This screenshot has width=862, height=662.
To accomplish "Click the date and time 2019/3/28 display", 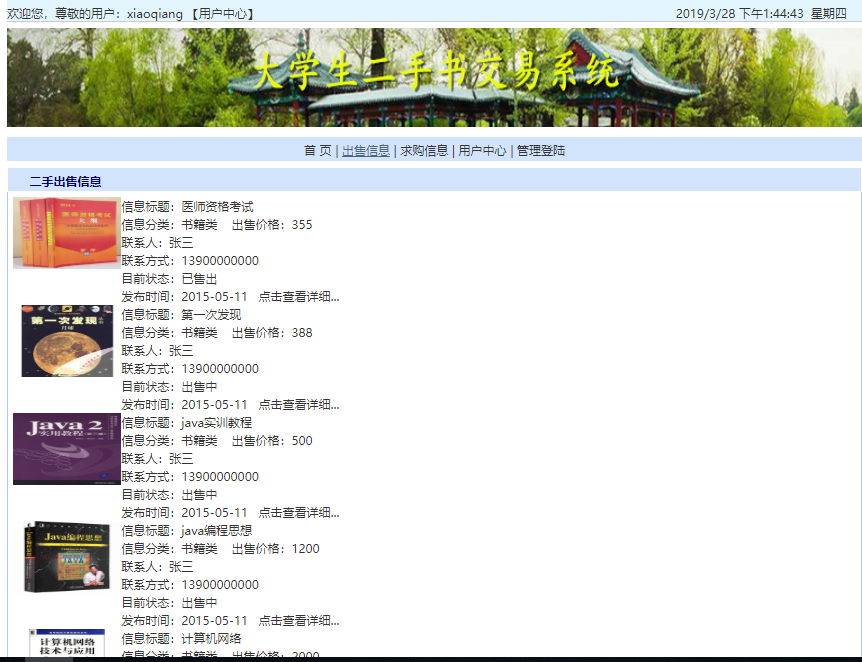I will pos(761,14).
